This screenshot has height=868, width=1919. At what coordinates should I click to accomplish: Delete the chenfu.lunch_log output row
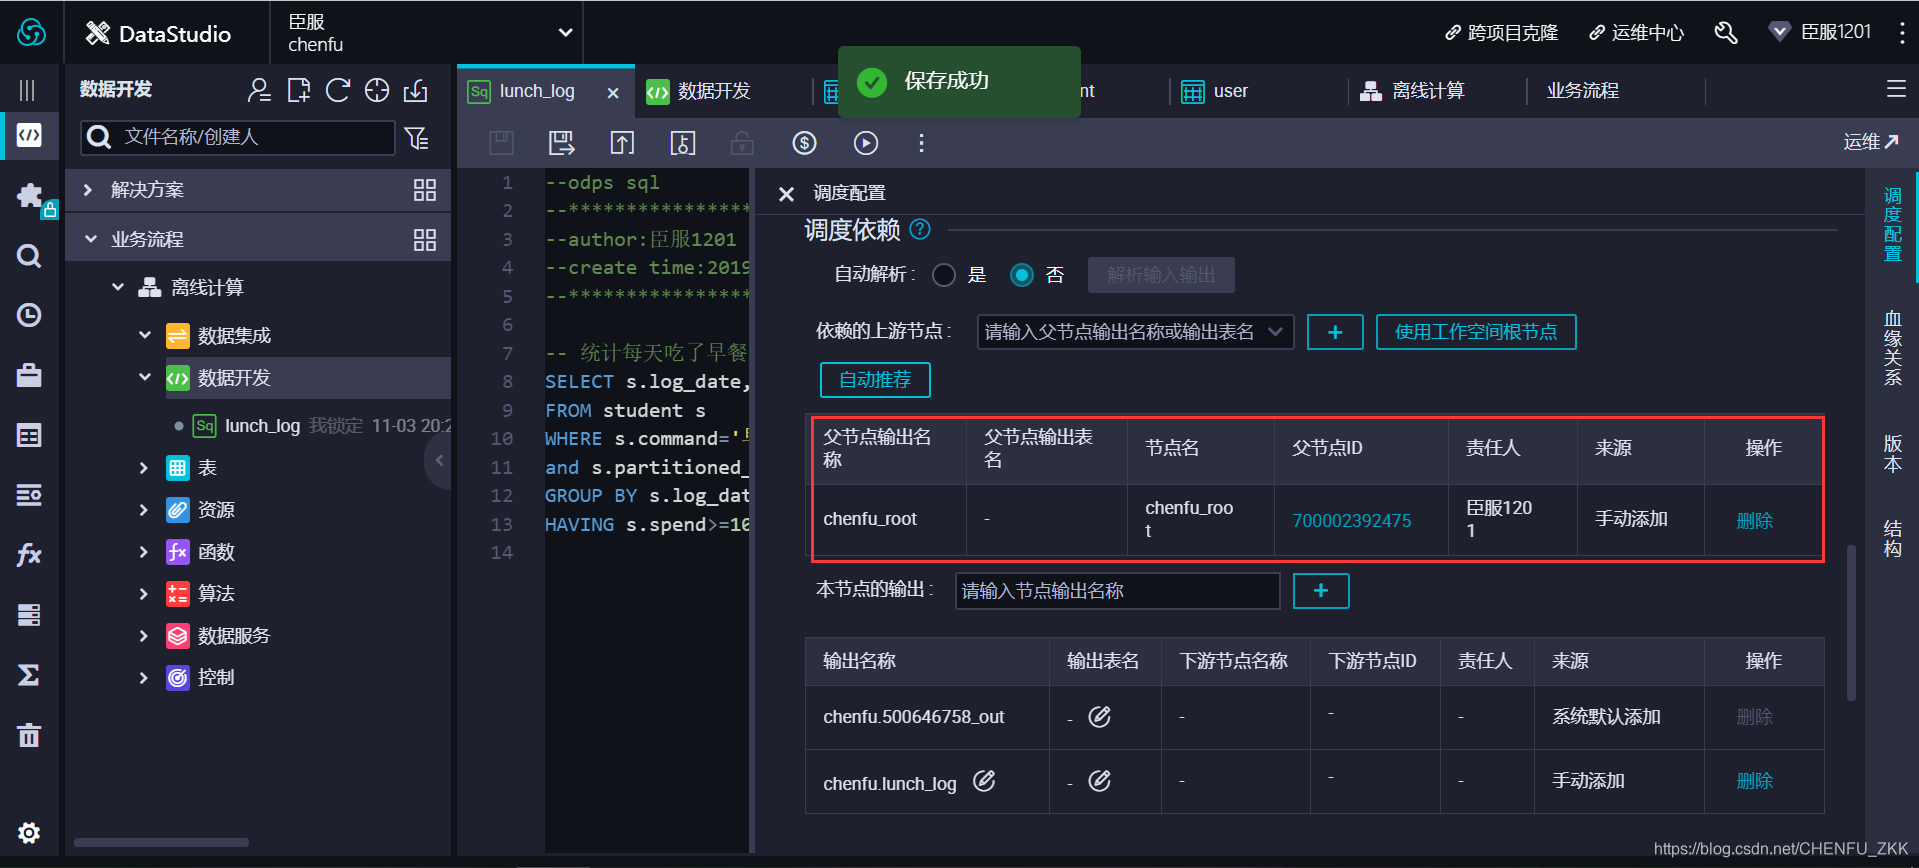pos(1755,781)
